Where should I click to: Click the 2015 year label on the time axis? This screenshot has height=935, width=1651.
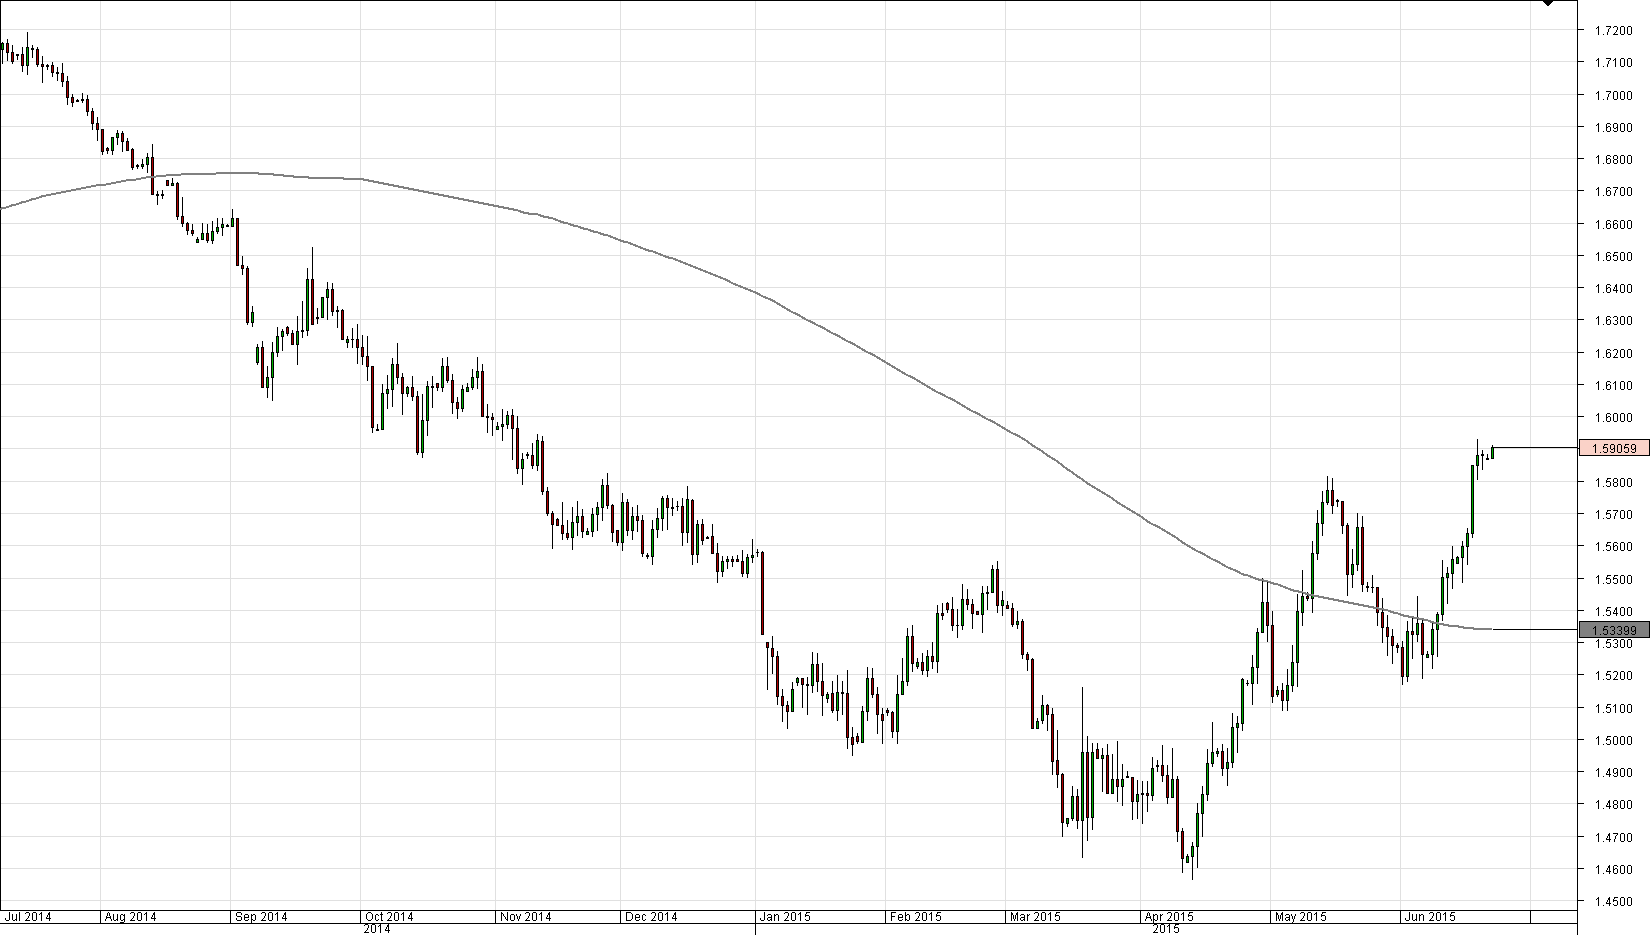click(x=1166, y=929)
